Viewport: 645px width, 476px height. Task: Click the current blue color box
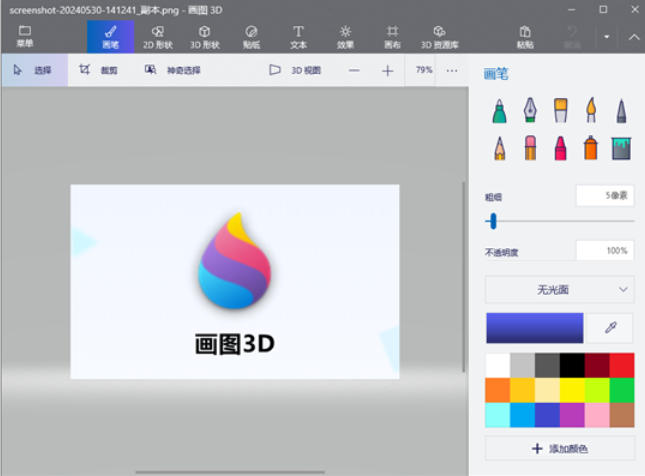click(534, 328)
